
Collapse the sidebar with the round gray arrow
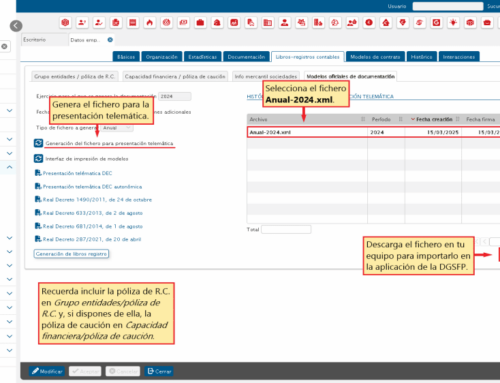16,26
